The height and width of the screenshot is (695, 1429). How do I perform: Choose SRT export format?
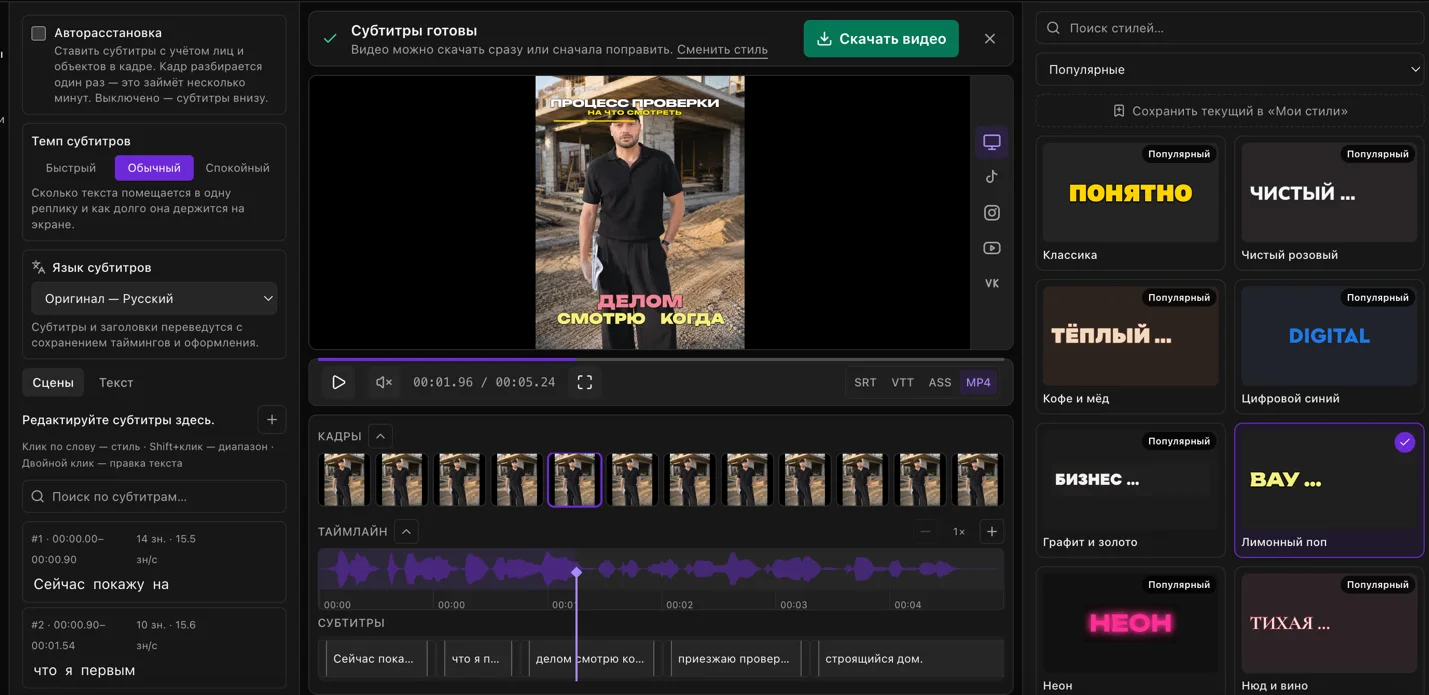[866, 382]
